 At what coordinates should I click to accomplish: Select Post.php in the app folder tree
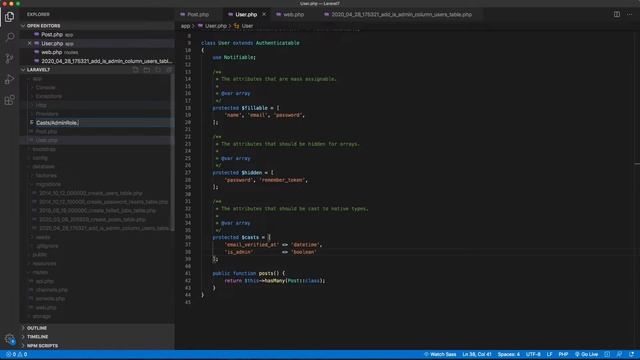click(x=98, y=132)
